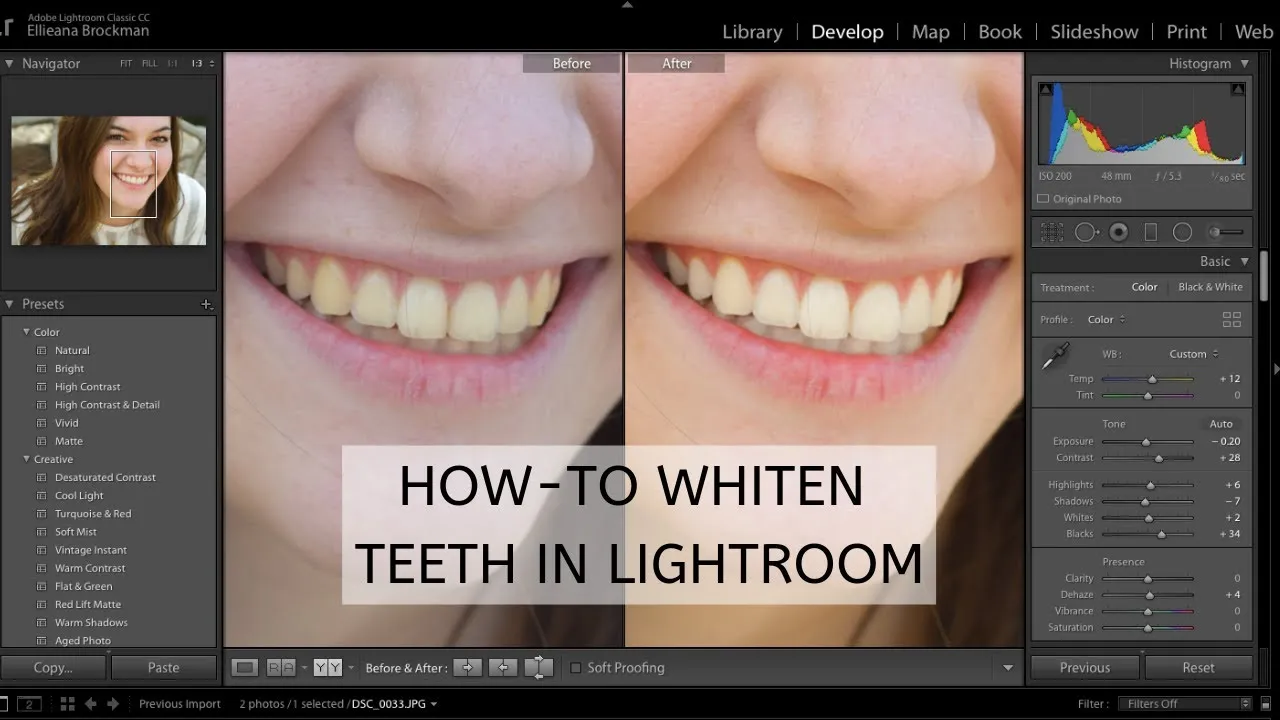Switch to the Library module
This screenshot has width=1280, height=720.
click(752, 32)
